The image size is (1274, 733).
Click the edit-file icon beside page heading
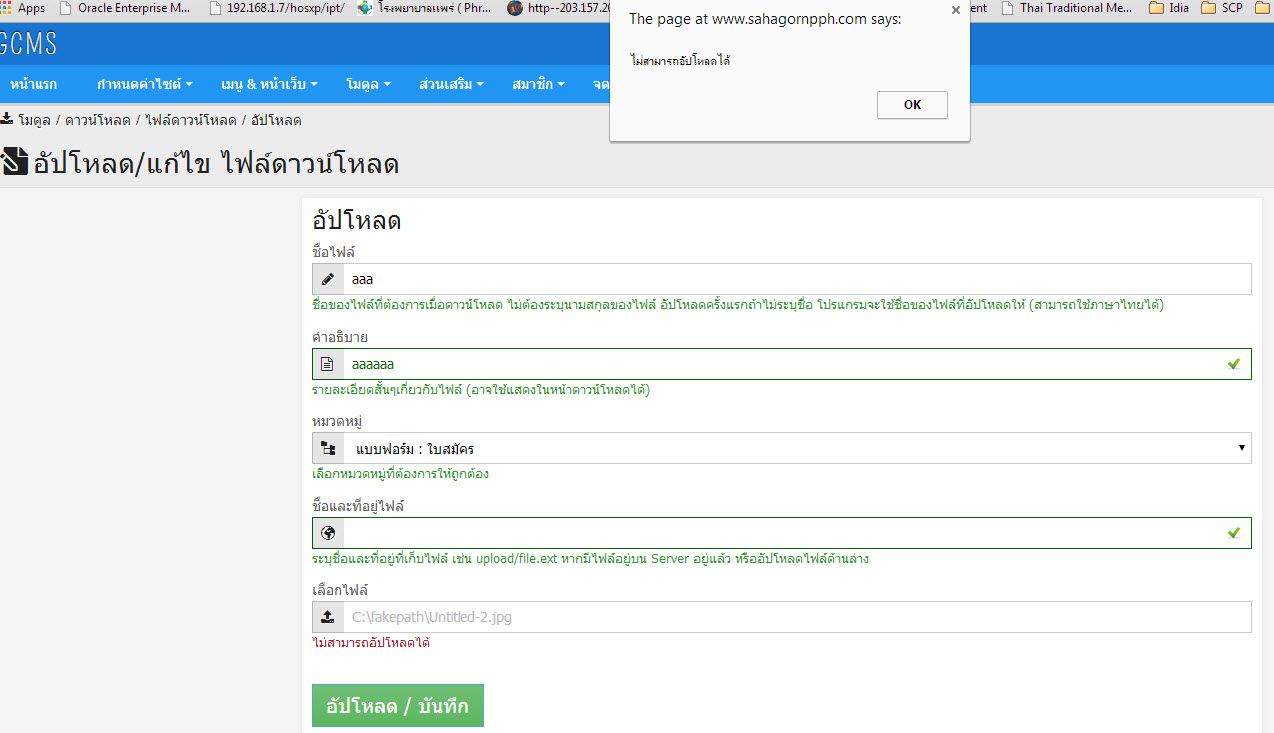[x=14, y=162]
